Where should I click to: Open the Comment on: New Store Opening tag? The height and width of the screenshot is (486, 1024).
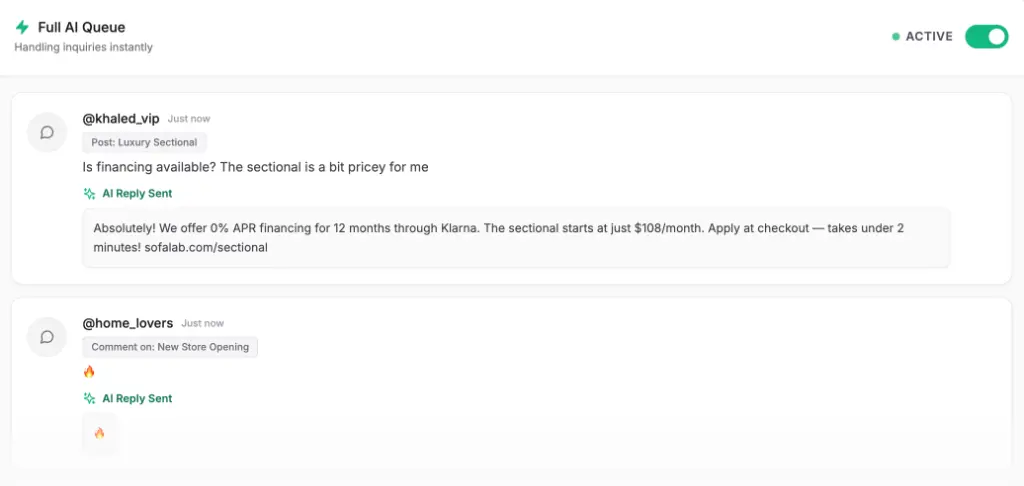click(170, 347)
